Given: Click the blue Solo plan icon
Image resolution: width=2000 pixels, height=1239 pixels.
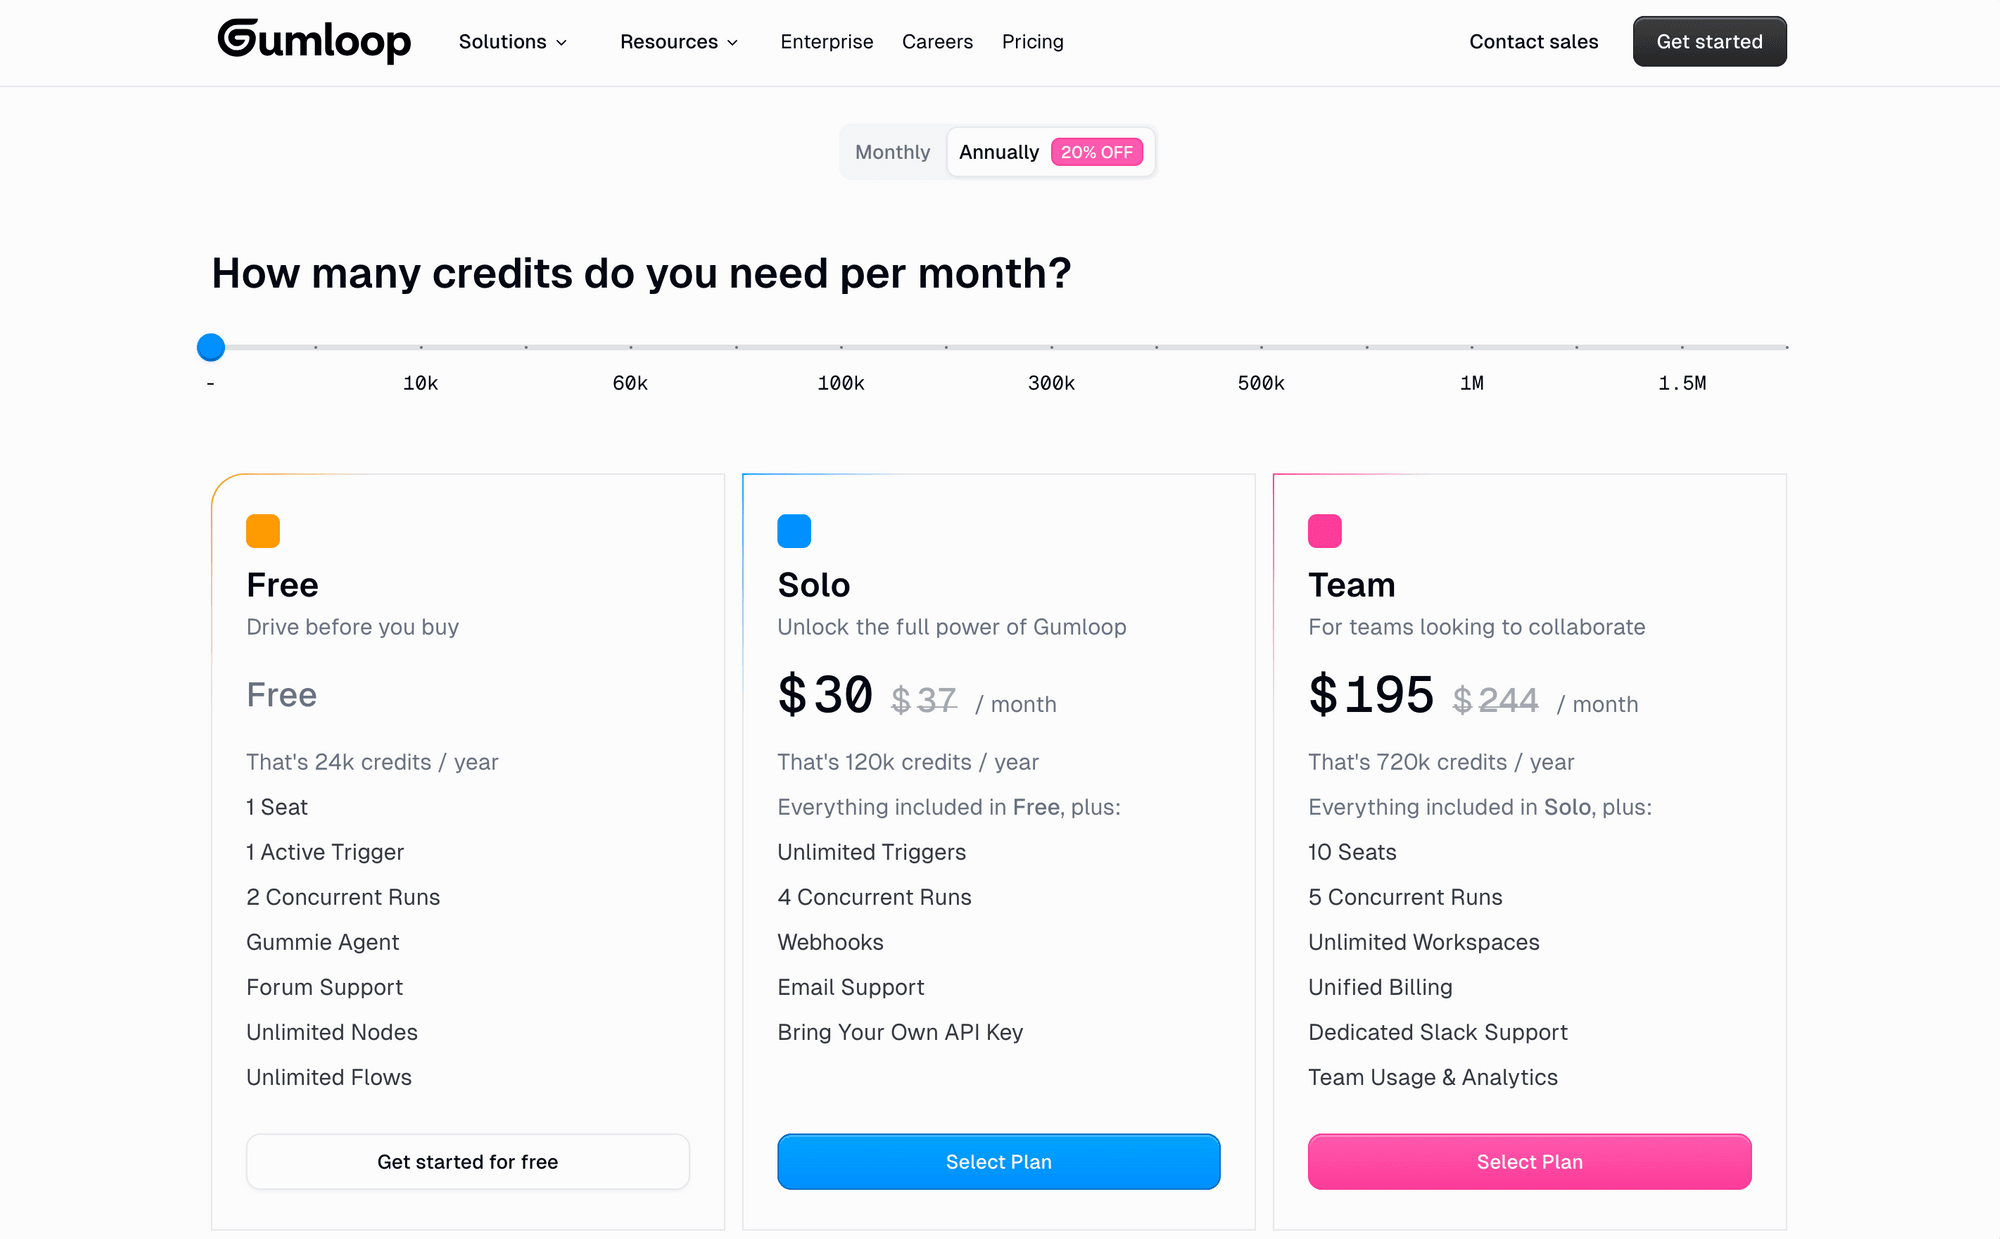Looking at the screenshot, I should pyautogui.click(x=794, y=531).
